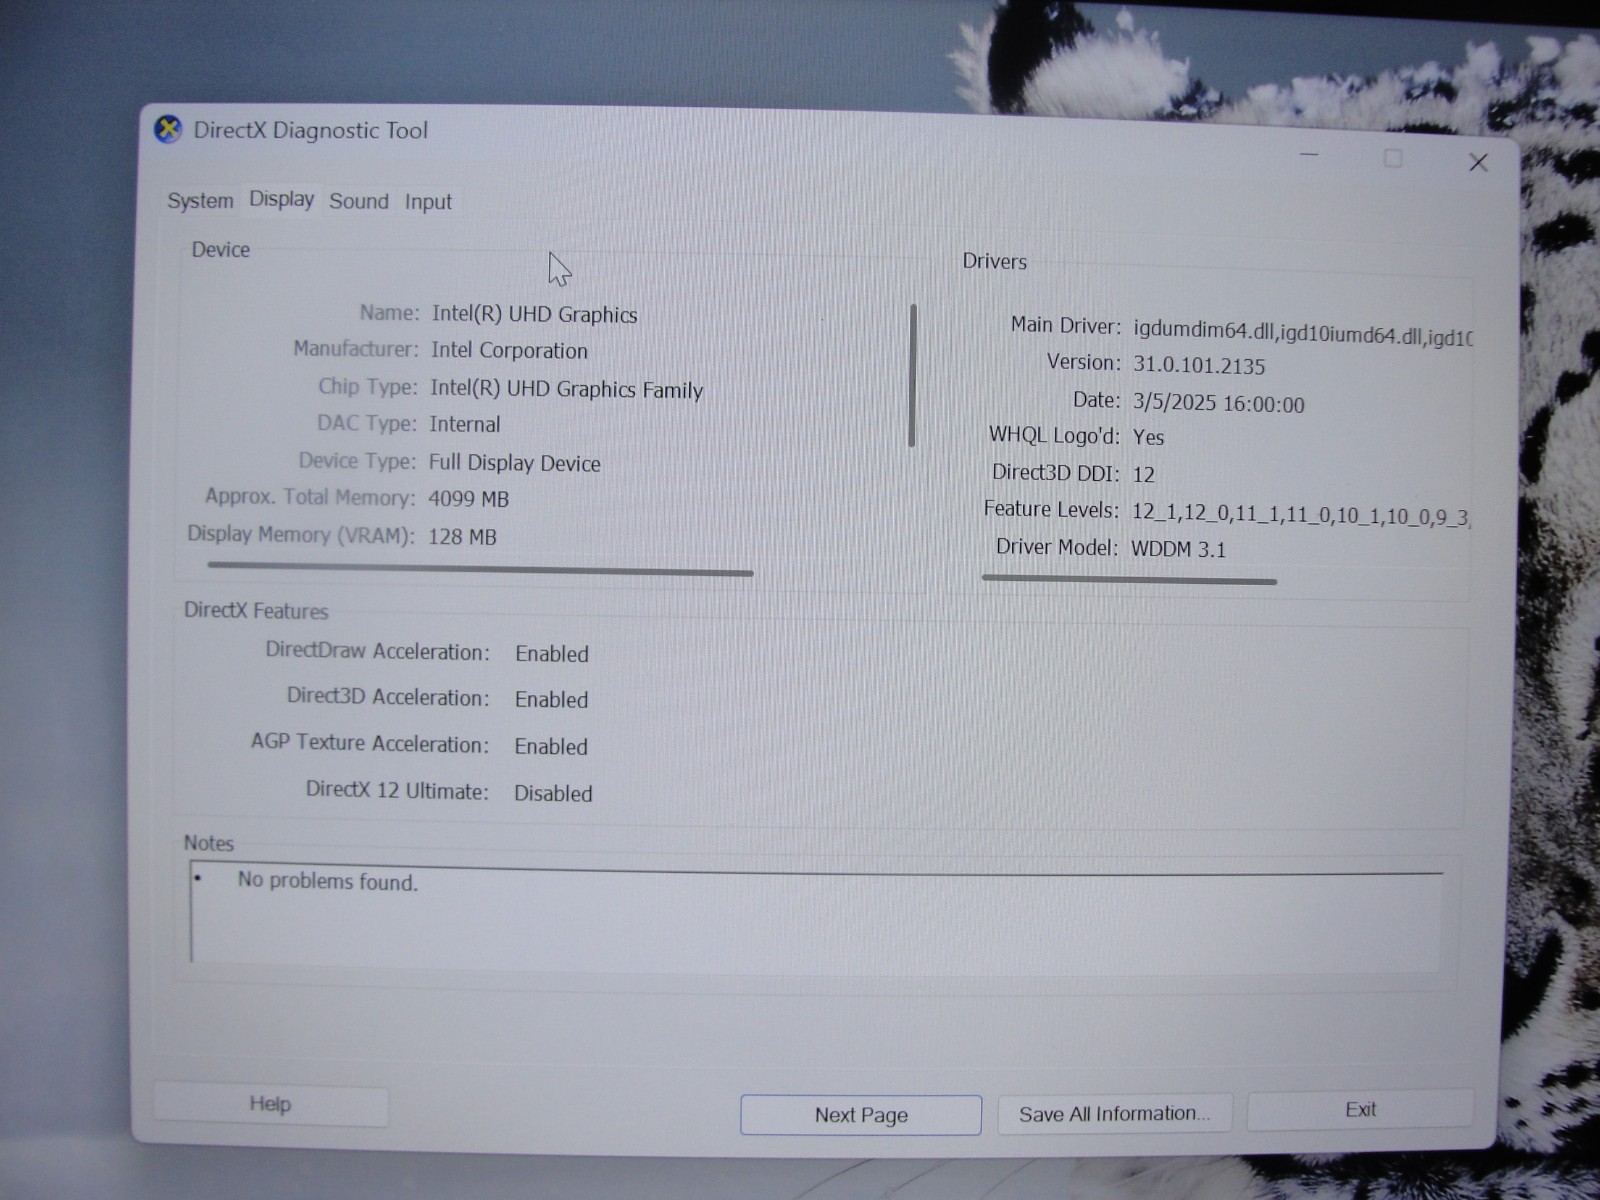This screenshot has height=1200, width=1600.
Task: Click "Intel(R) UHD Graphics Family" chip type
Action: 566,389
